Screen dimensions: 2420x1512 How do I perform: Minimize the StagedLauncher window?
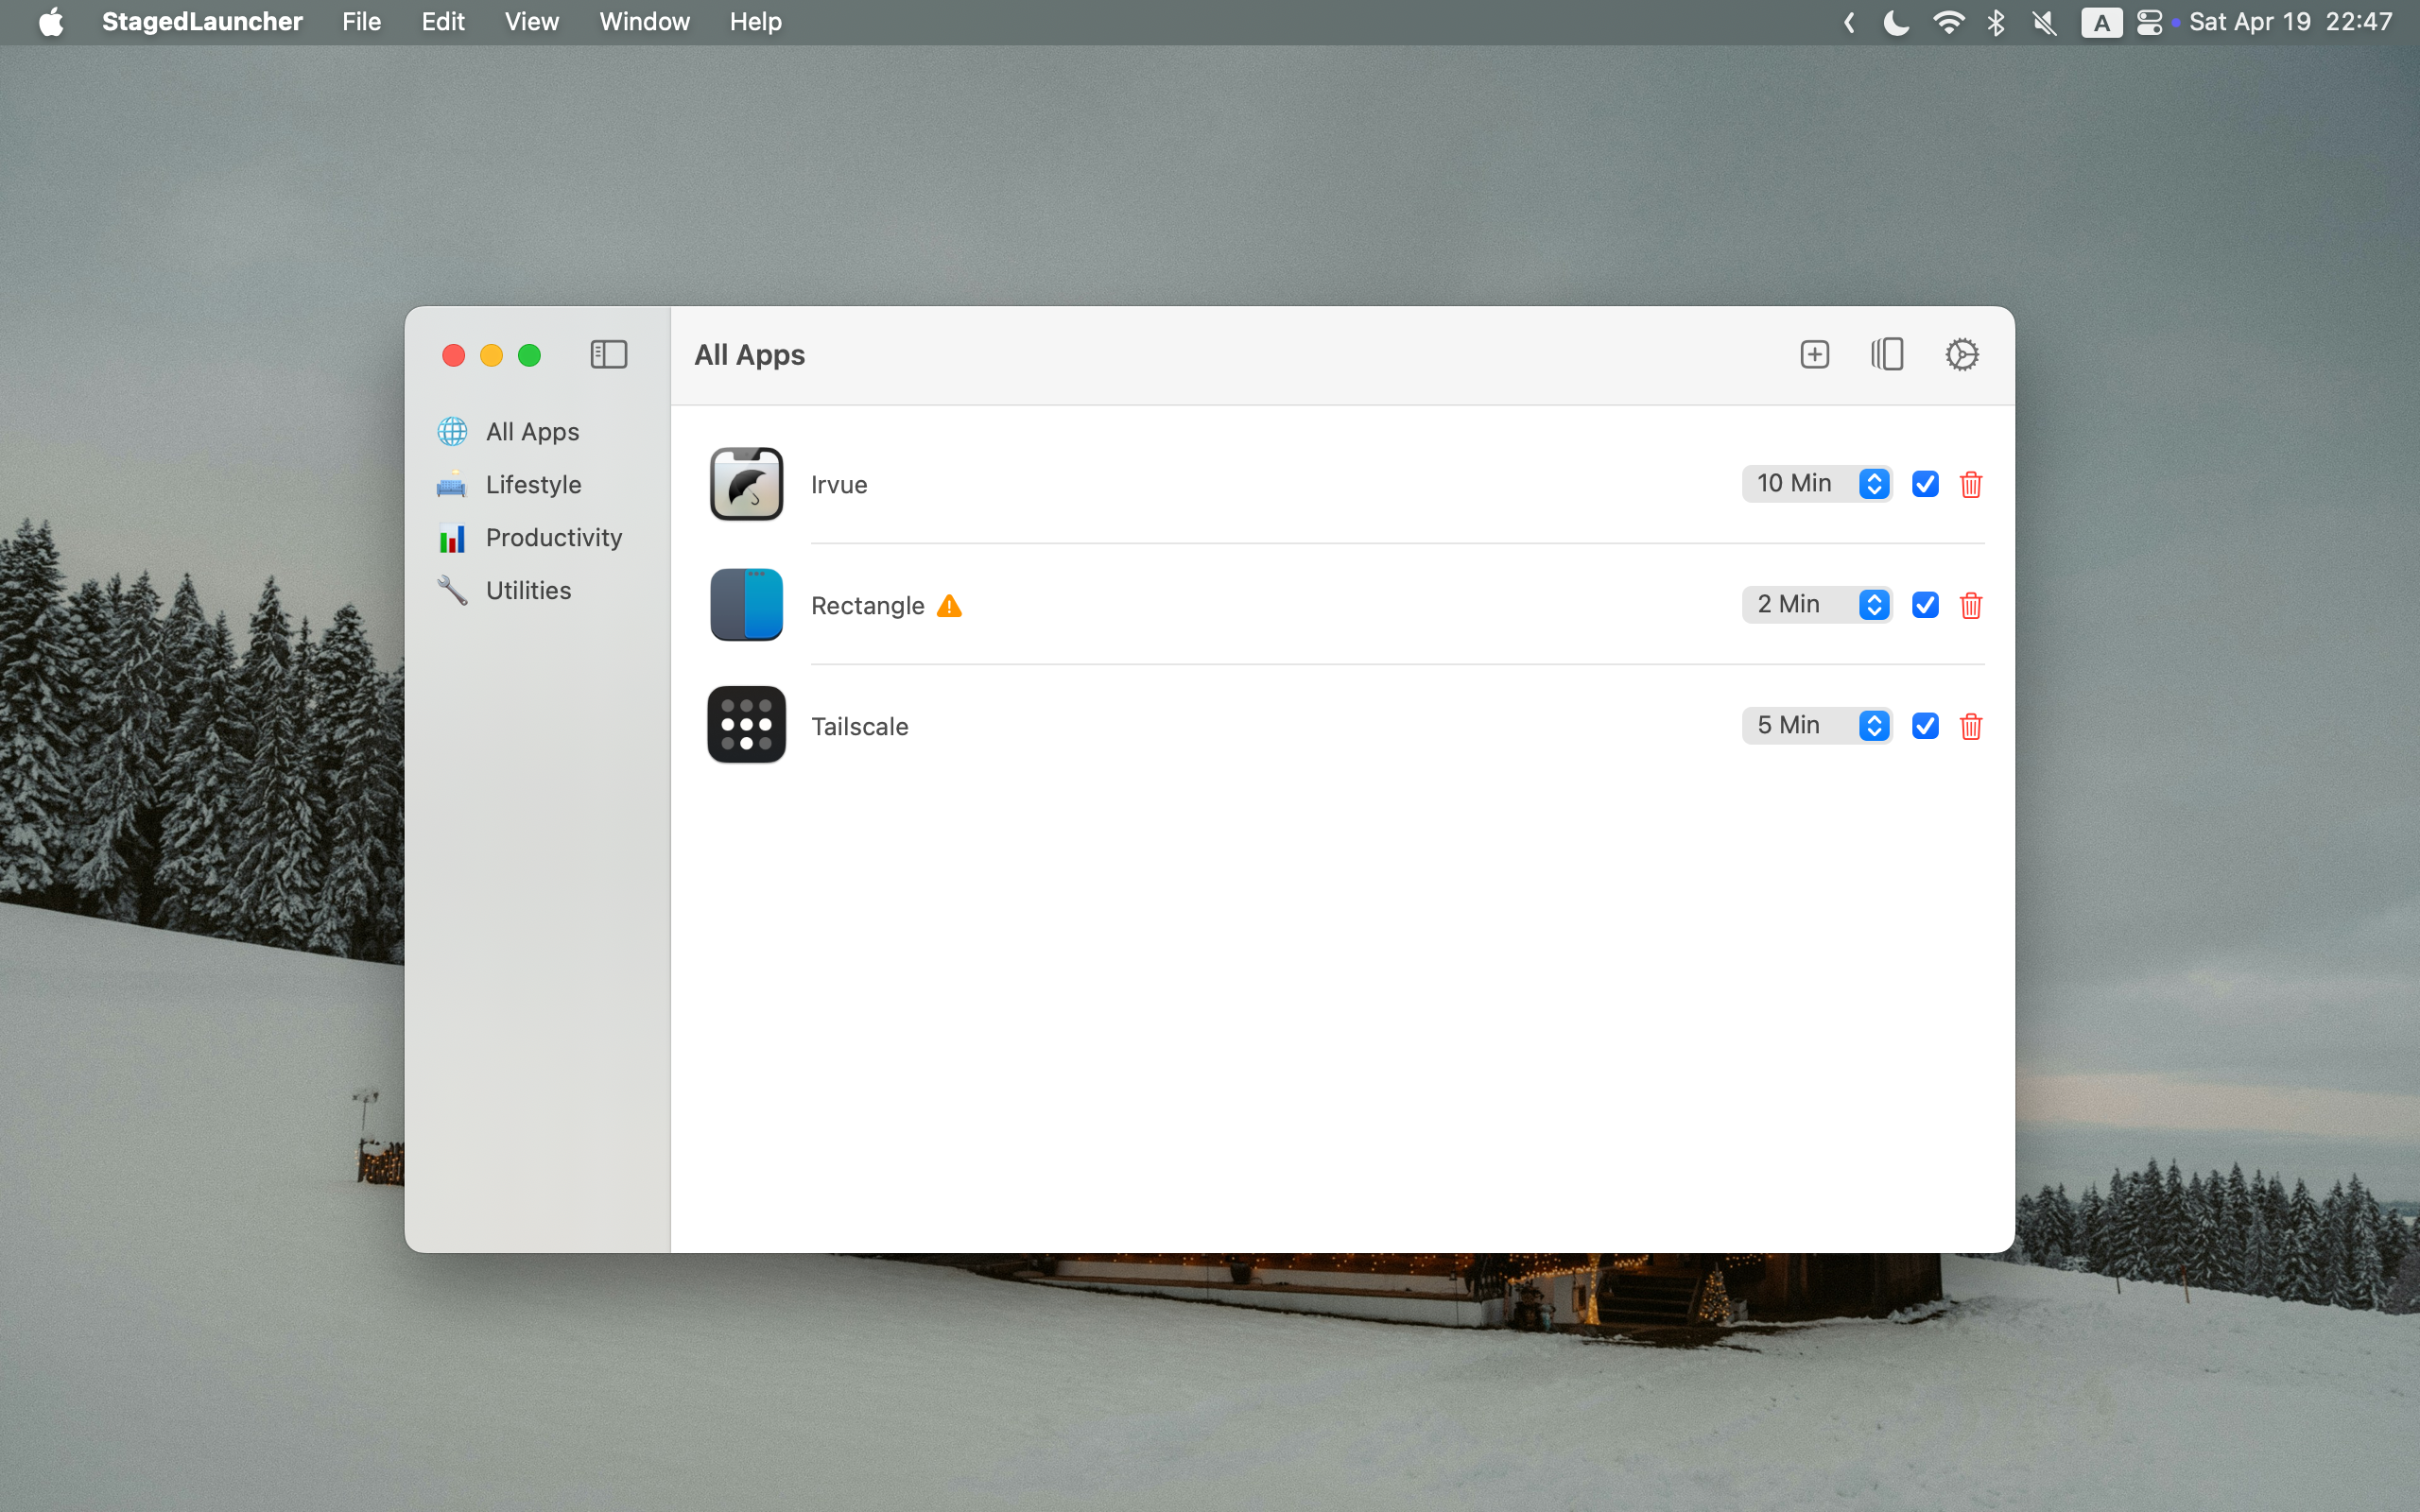point(491,355)
